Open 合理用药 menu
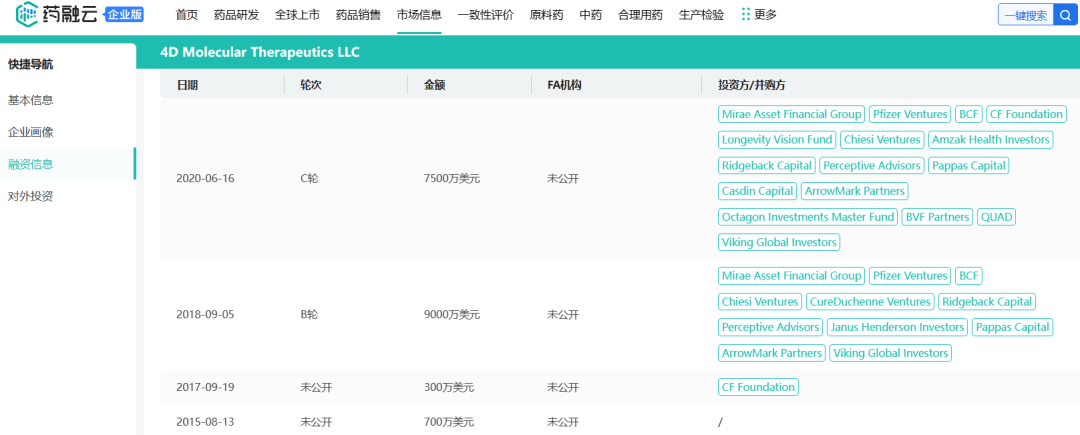 coord(641,14)
